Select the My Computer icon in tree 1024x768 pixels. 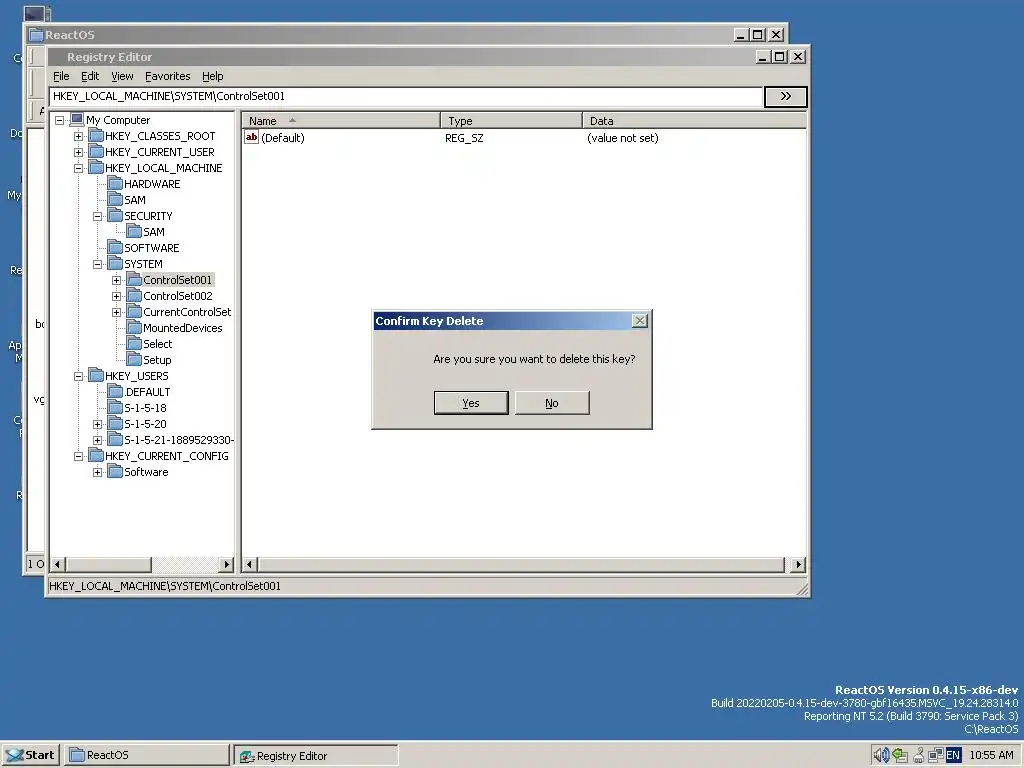76,120
